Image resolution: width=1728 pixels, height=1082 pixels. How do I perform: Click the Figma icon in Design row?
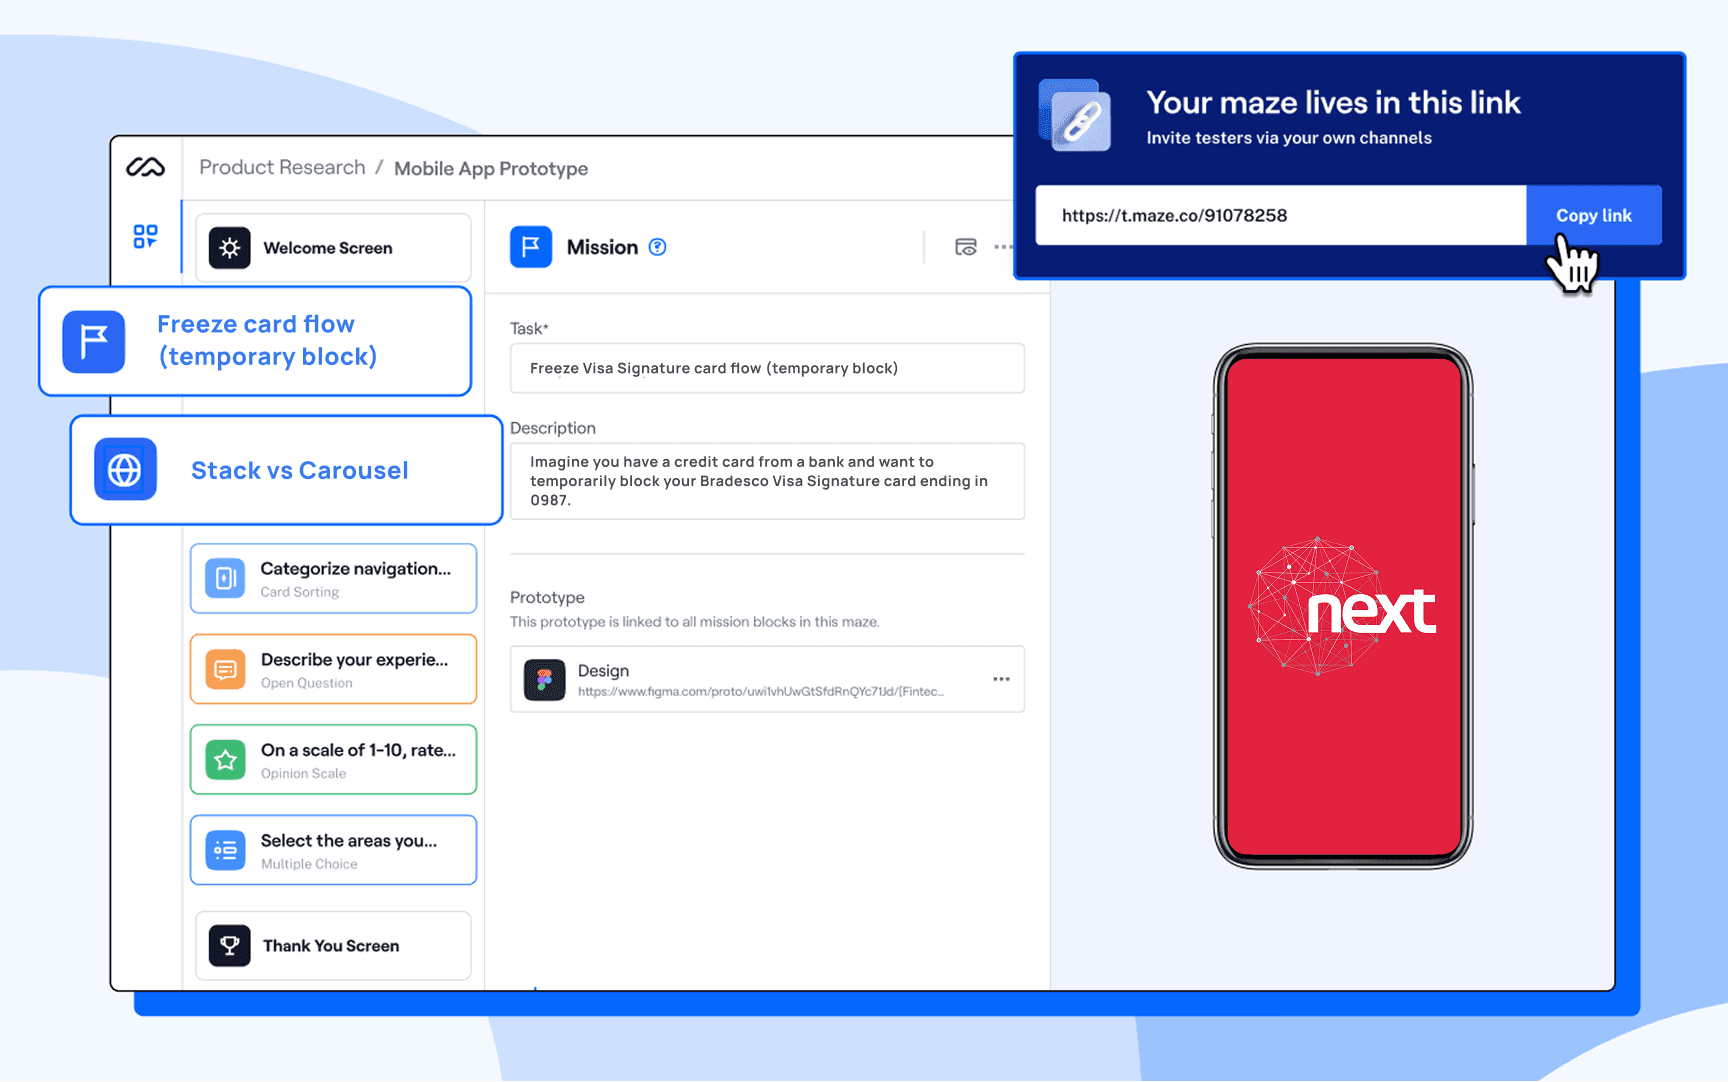click(x=545, y=680)
